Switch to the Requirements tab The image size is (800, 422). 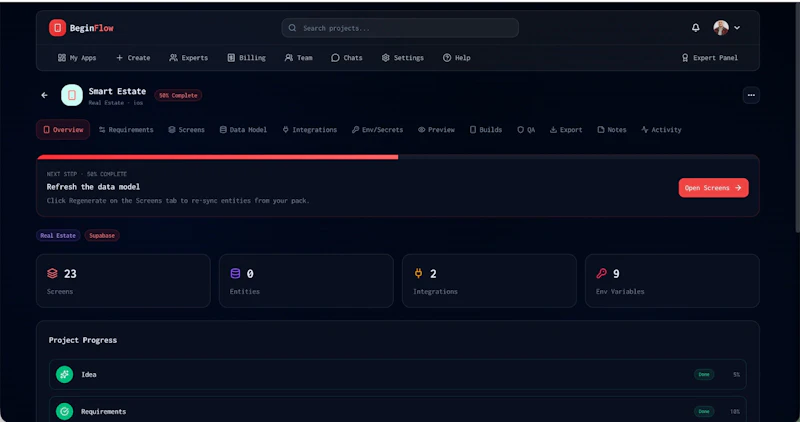point(126,130)
